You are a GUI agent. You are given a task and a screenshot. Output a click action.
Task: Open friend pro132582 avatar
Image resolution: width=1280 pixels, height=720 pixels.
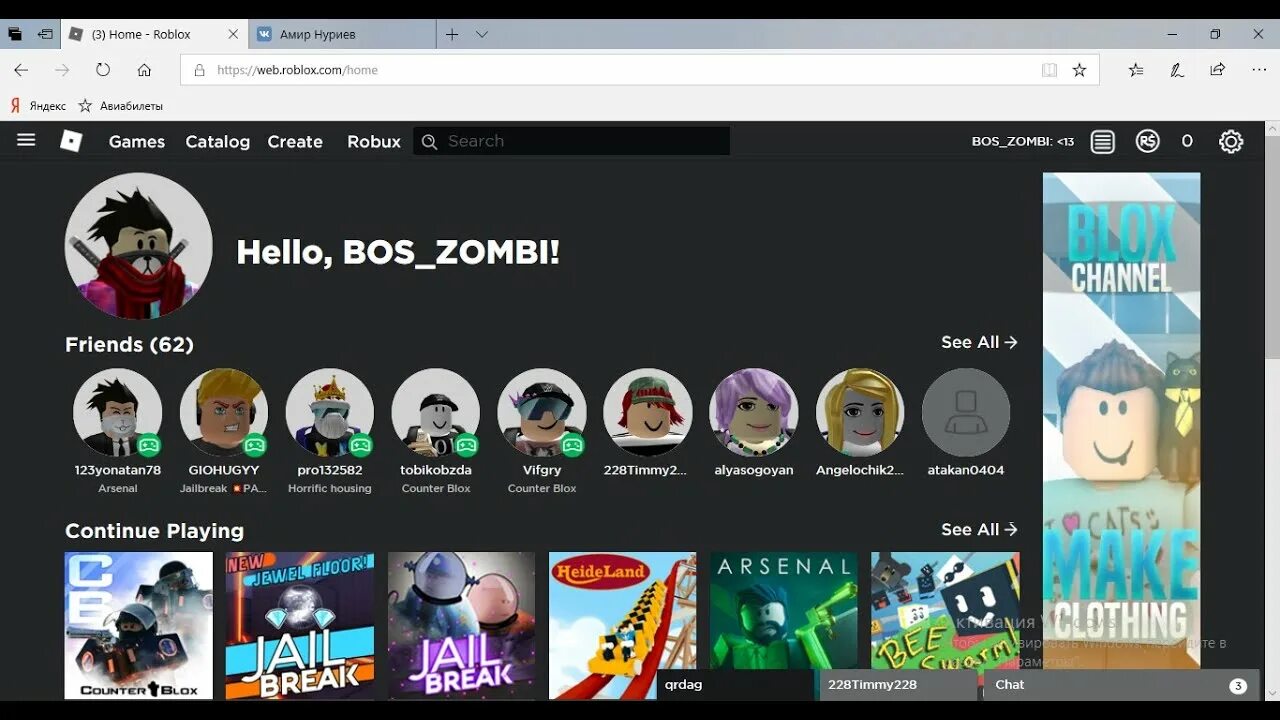tap(330, 412)
